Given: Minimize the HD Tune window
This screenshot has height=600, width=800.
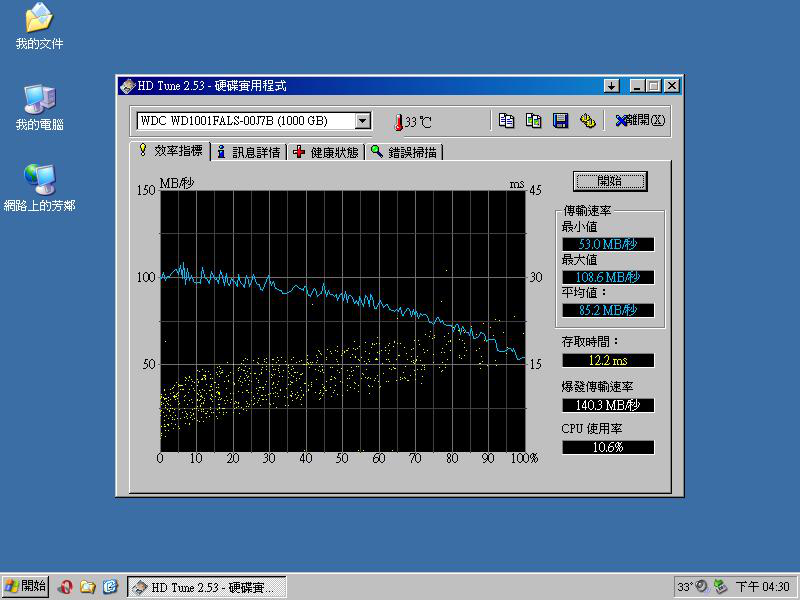Looking at the screenshot, I should click(637, 86).
